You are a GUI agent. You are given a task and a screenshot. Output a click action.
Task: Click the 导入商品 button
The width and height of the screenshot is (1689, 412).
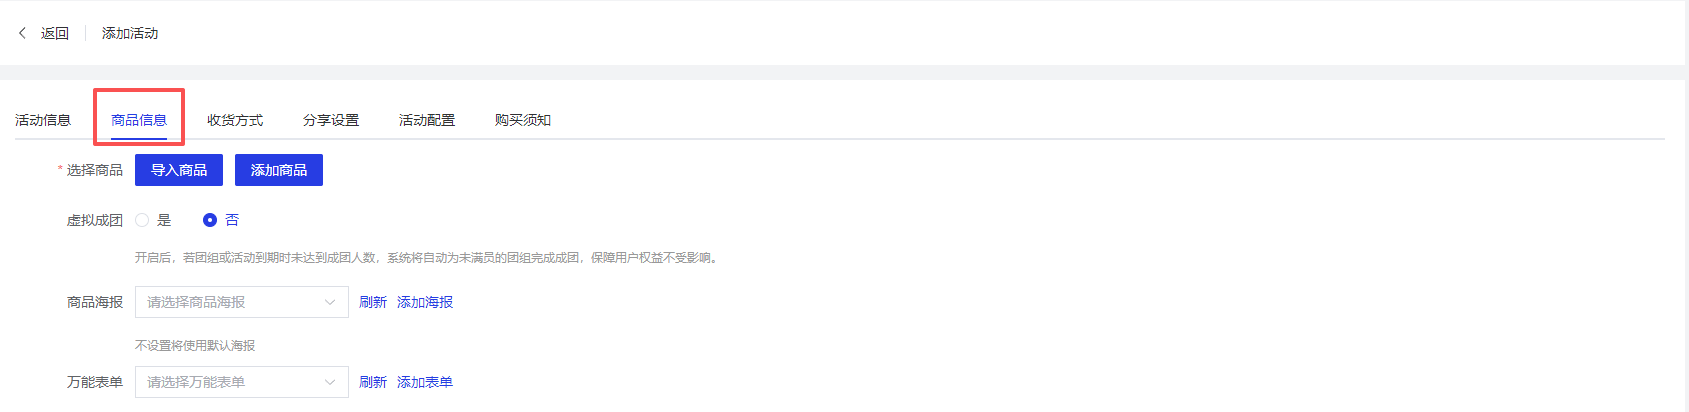179,170
